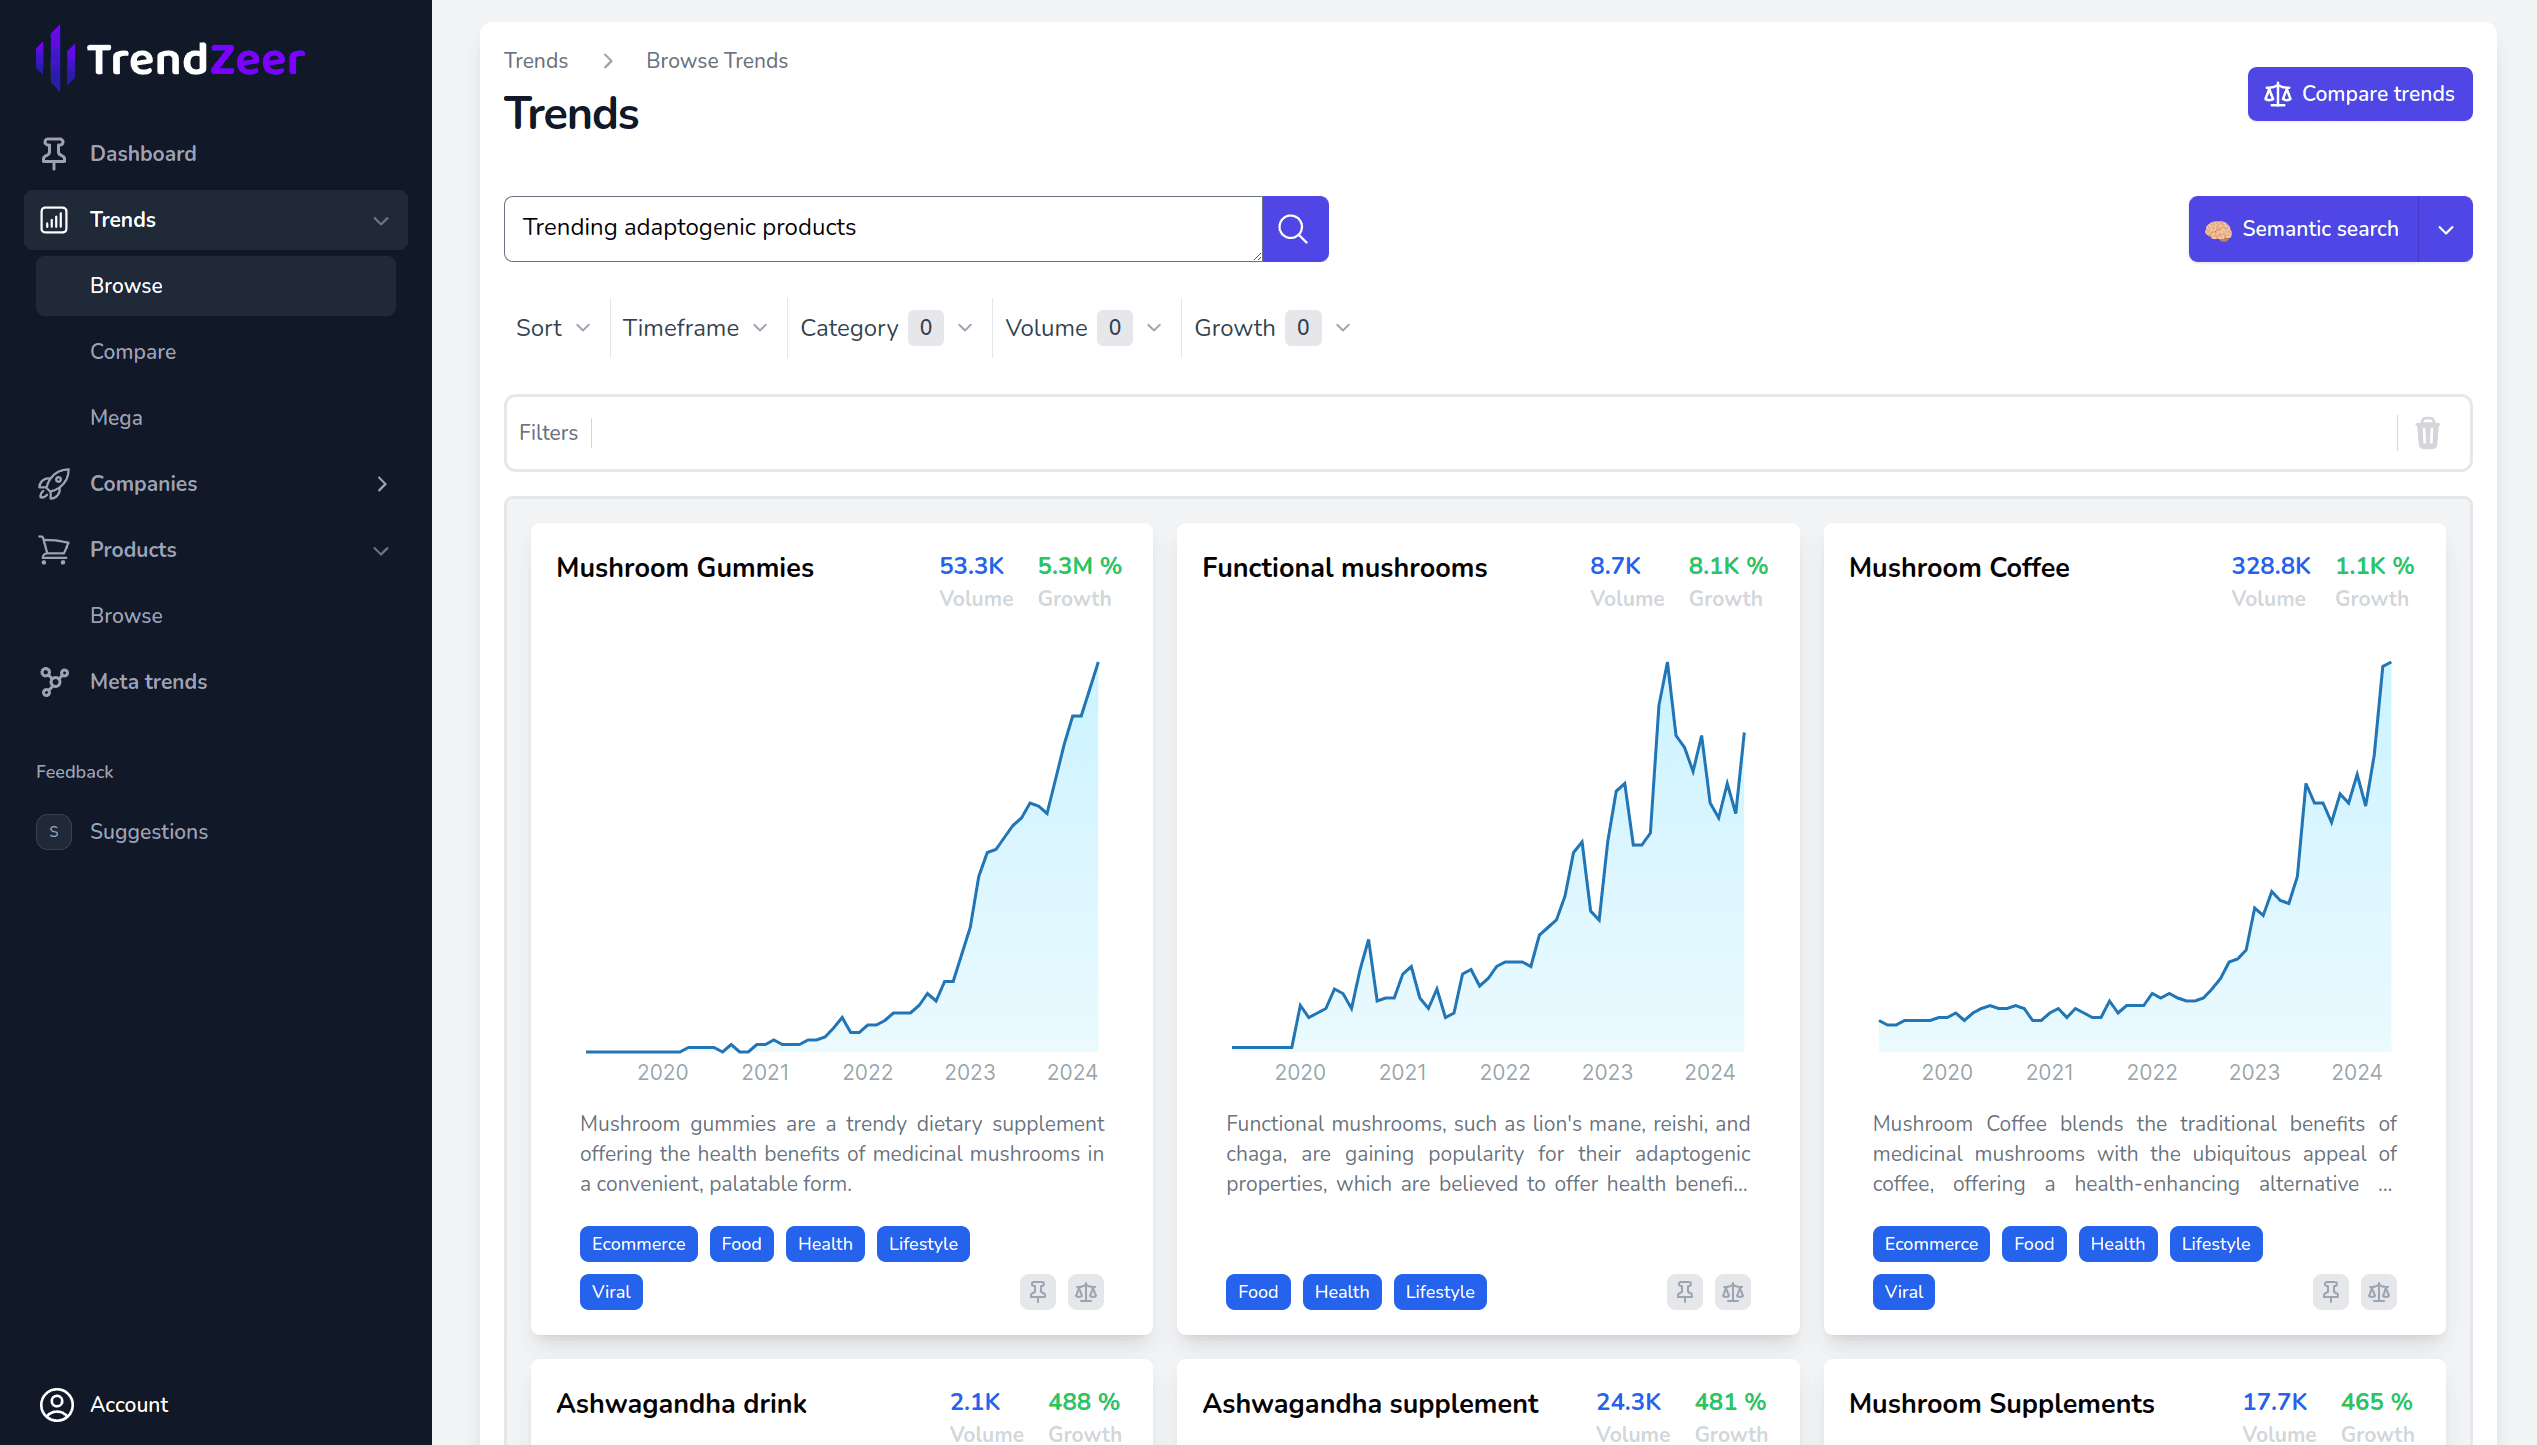Open the Category filter dropdown
Screen dimensions: 2537x1445
(x=886, y=328)
